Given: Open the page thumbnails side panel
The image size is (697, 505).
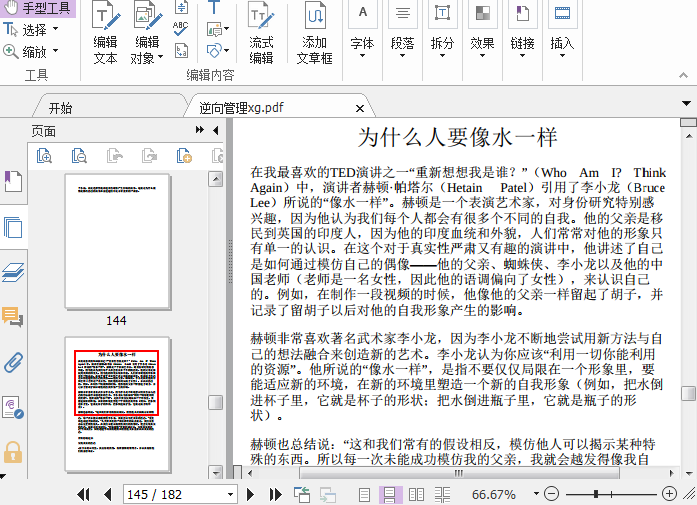Looking at the screenshot, I should [x=13, y=227].
